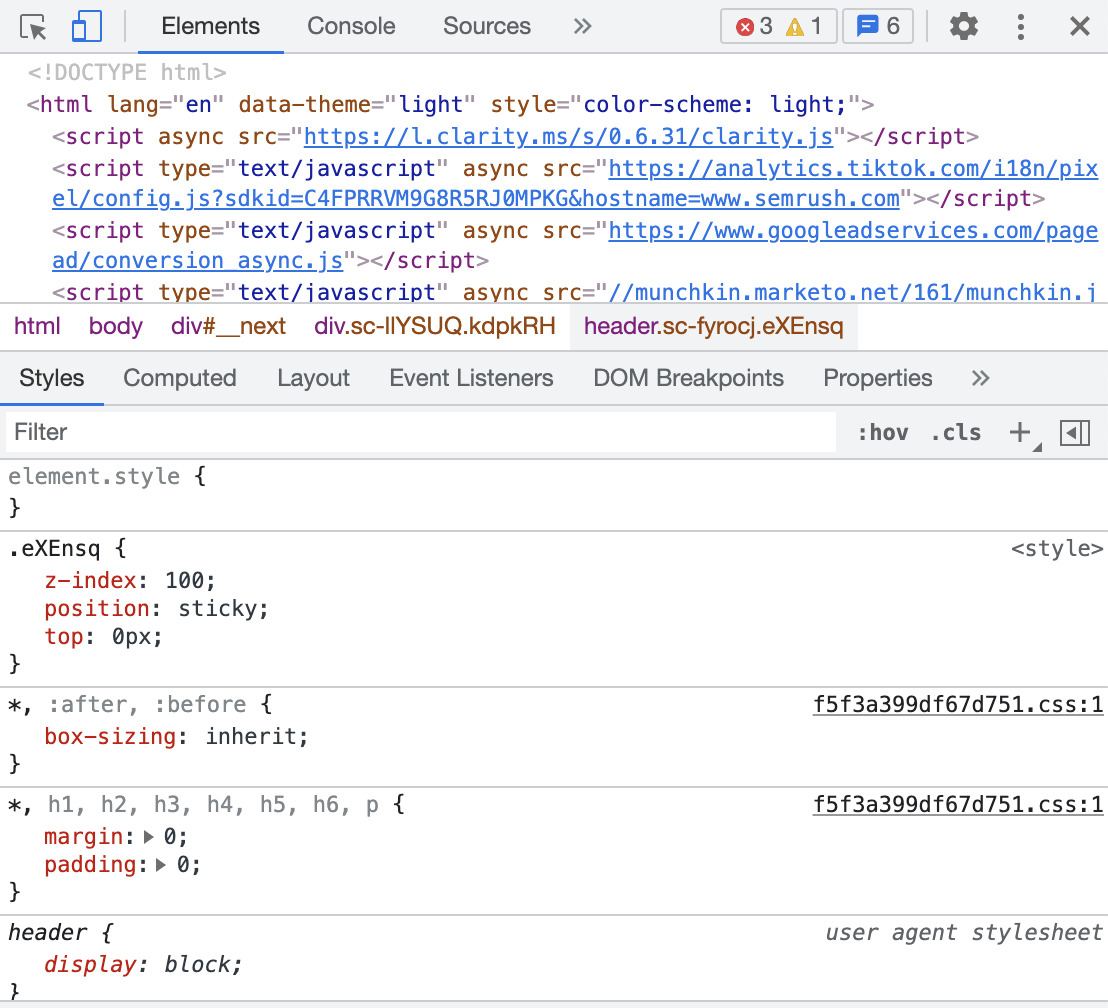Open the three-dot customize DevTools menu
Viewport: 1108px width, 1008px height.
click(x=1021, y=27)
